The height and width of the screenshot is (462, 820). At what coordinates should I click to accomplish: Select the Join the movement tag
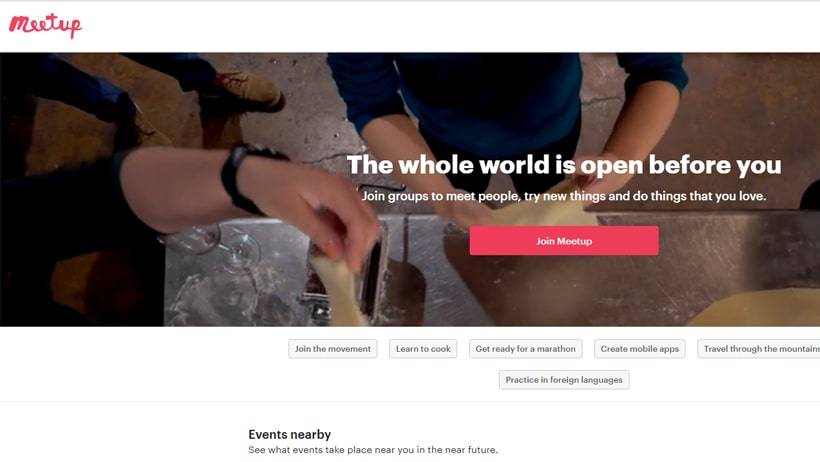333,349
